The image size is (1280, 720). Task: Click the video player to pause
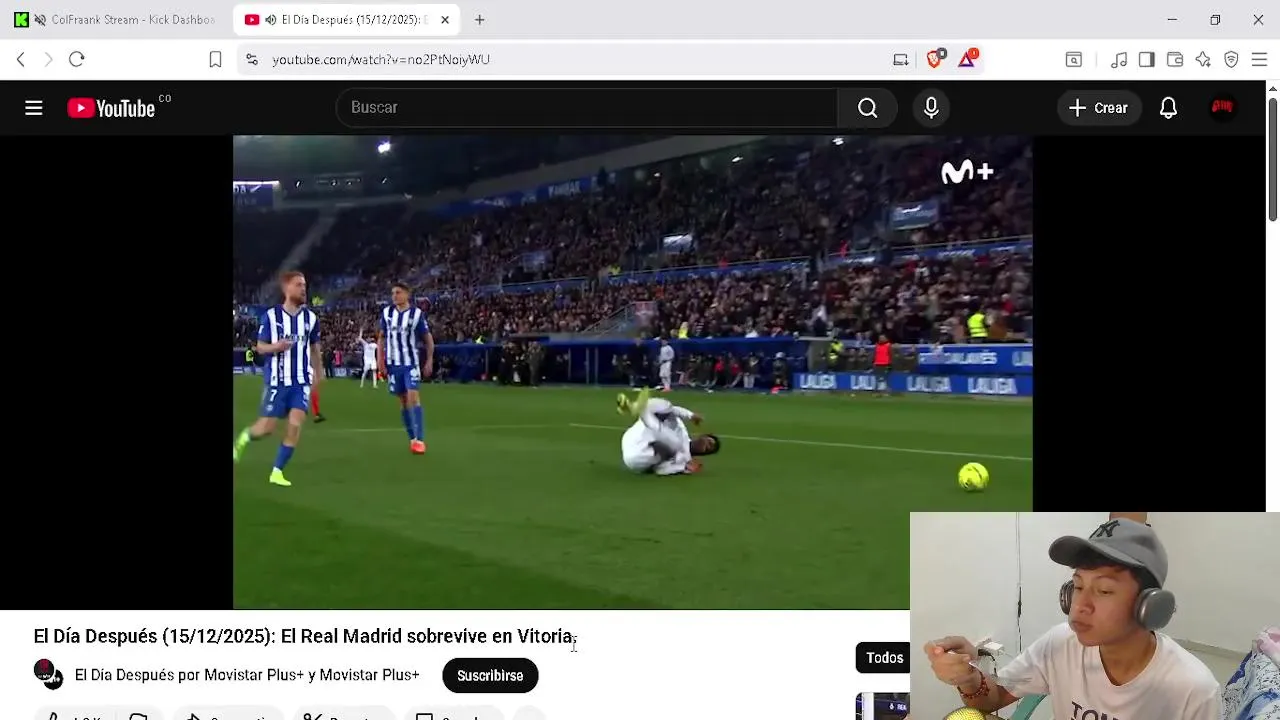[x=632, y=372]
